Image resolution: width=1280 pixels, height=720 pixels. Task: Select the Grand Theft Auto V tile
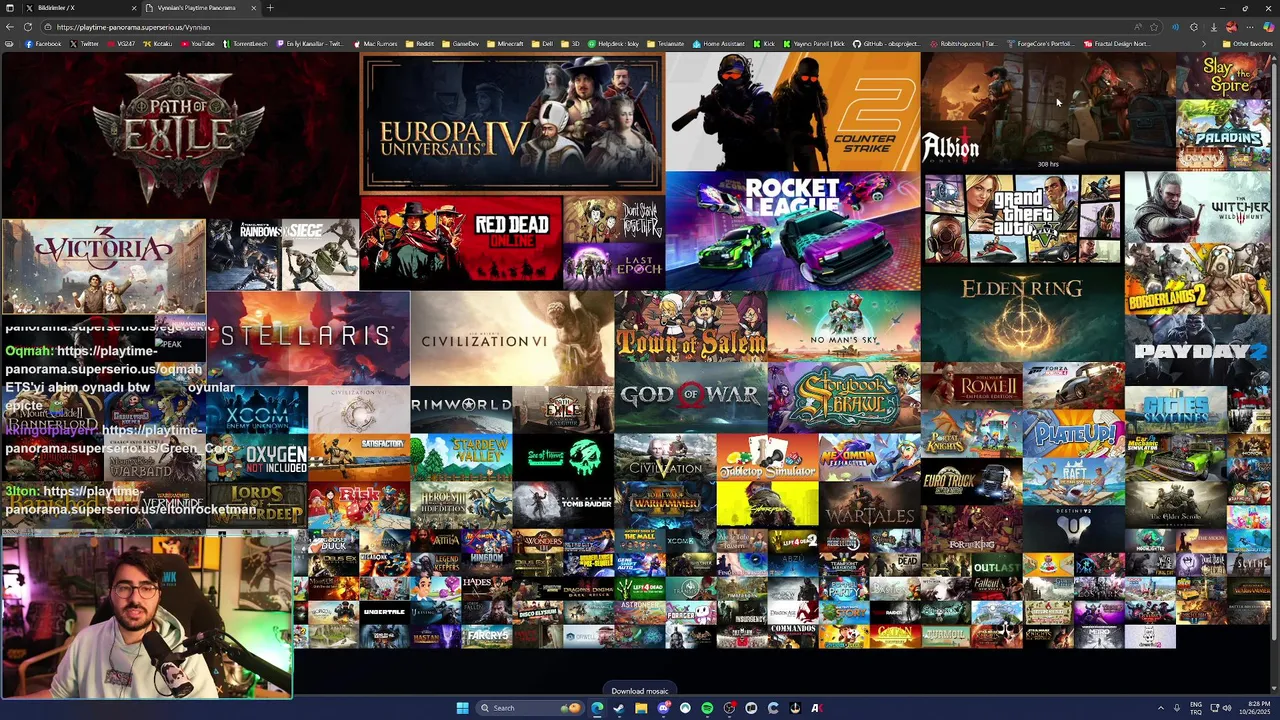click(1022, 218)
